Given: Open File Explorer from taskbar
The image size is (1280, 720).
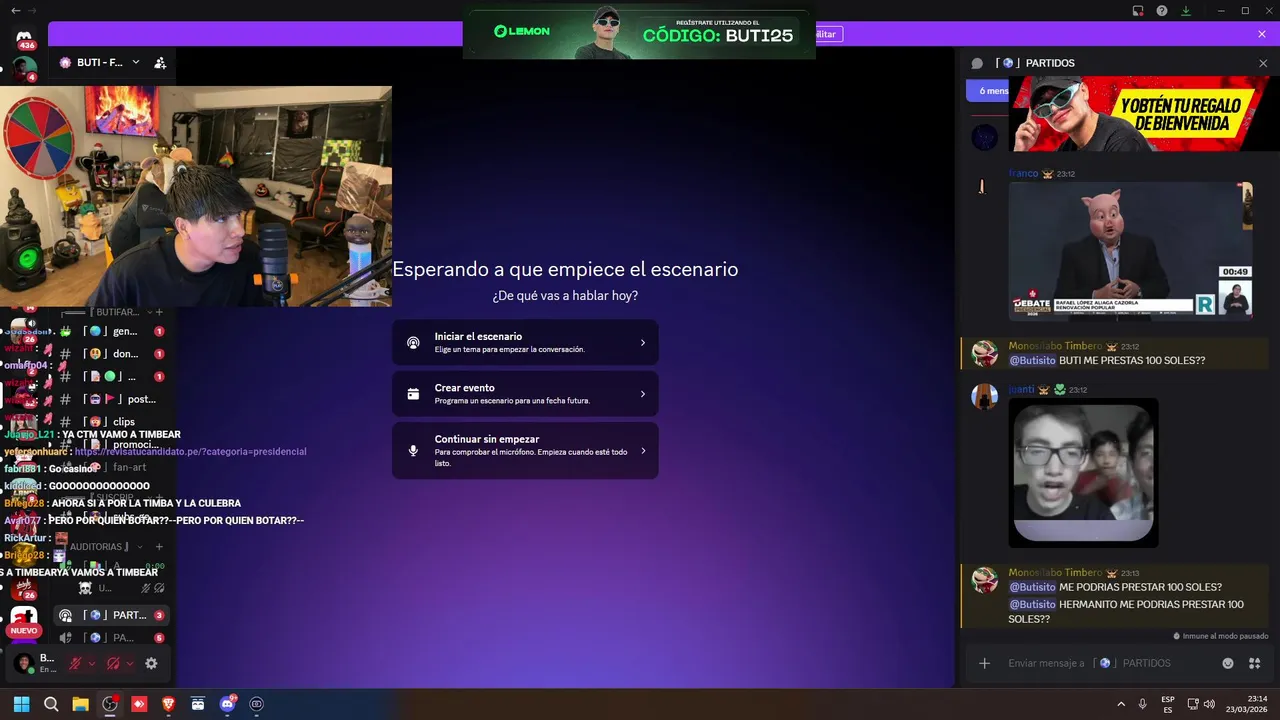Looking at the screenshot, I should pos(80,704).
